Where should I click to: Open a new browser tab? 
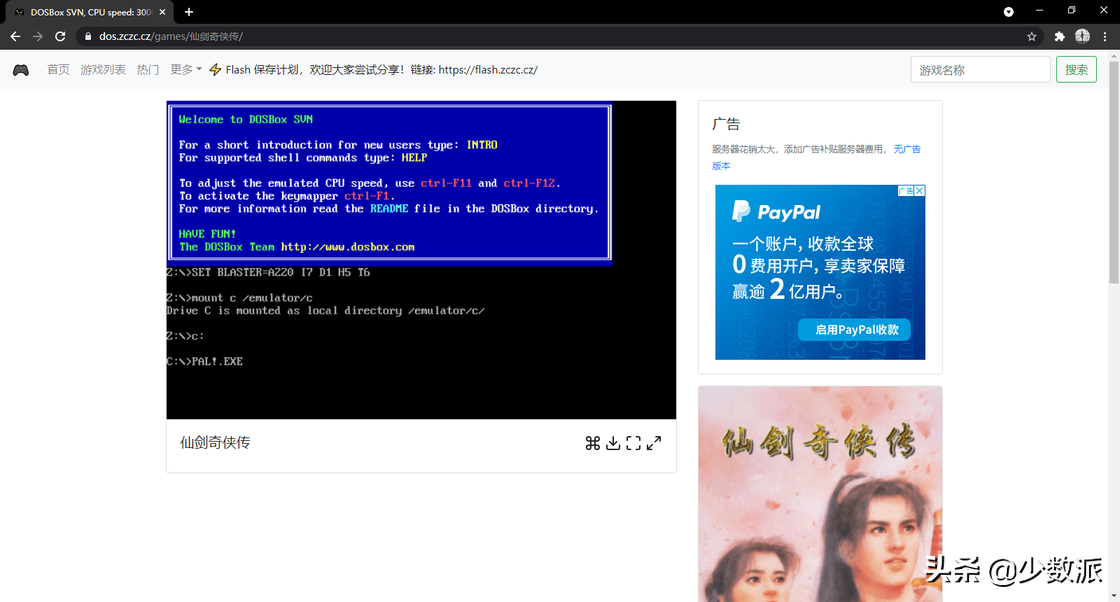pos(189,11)
